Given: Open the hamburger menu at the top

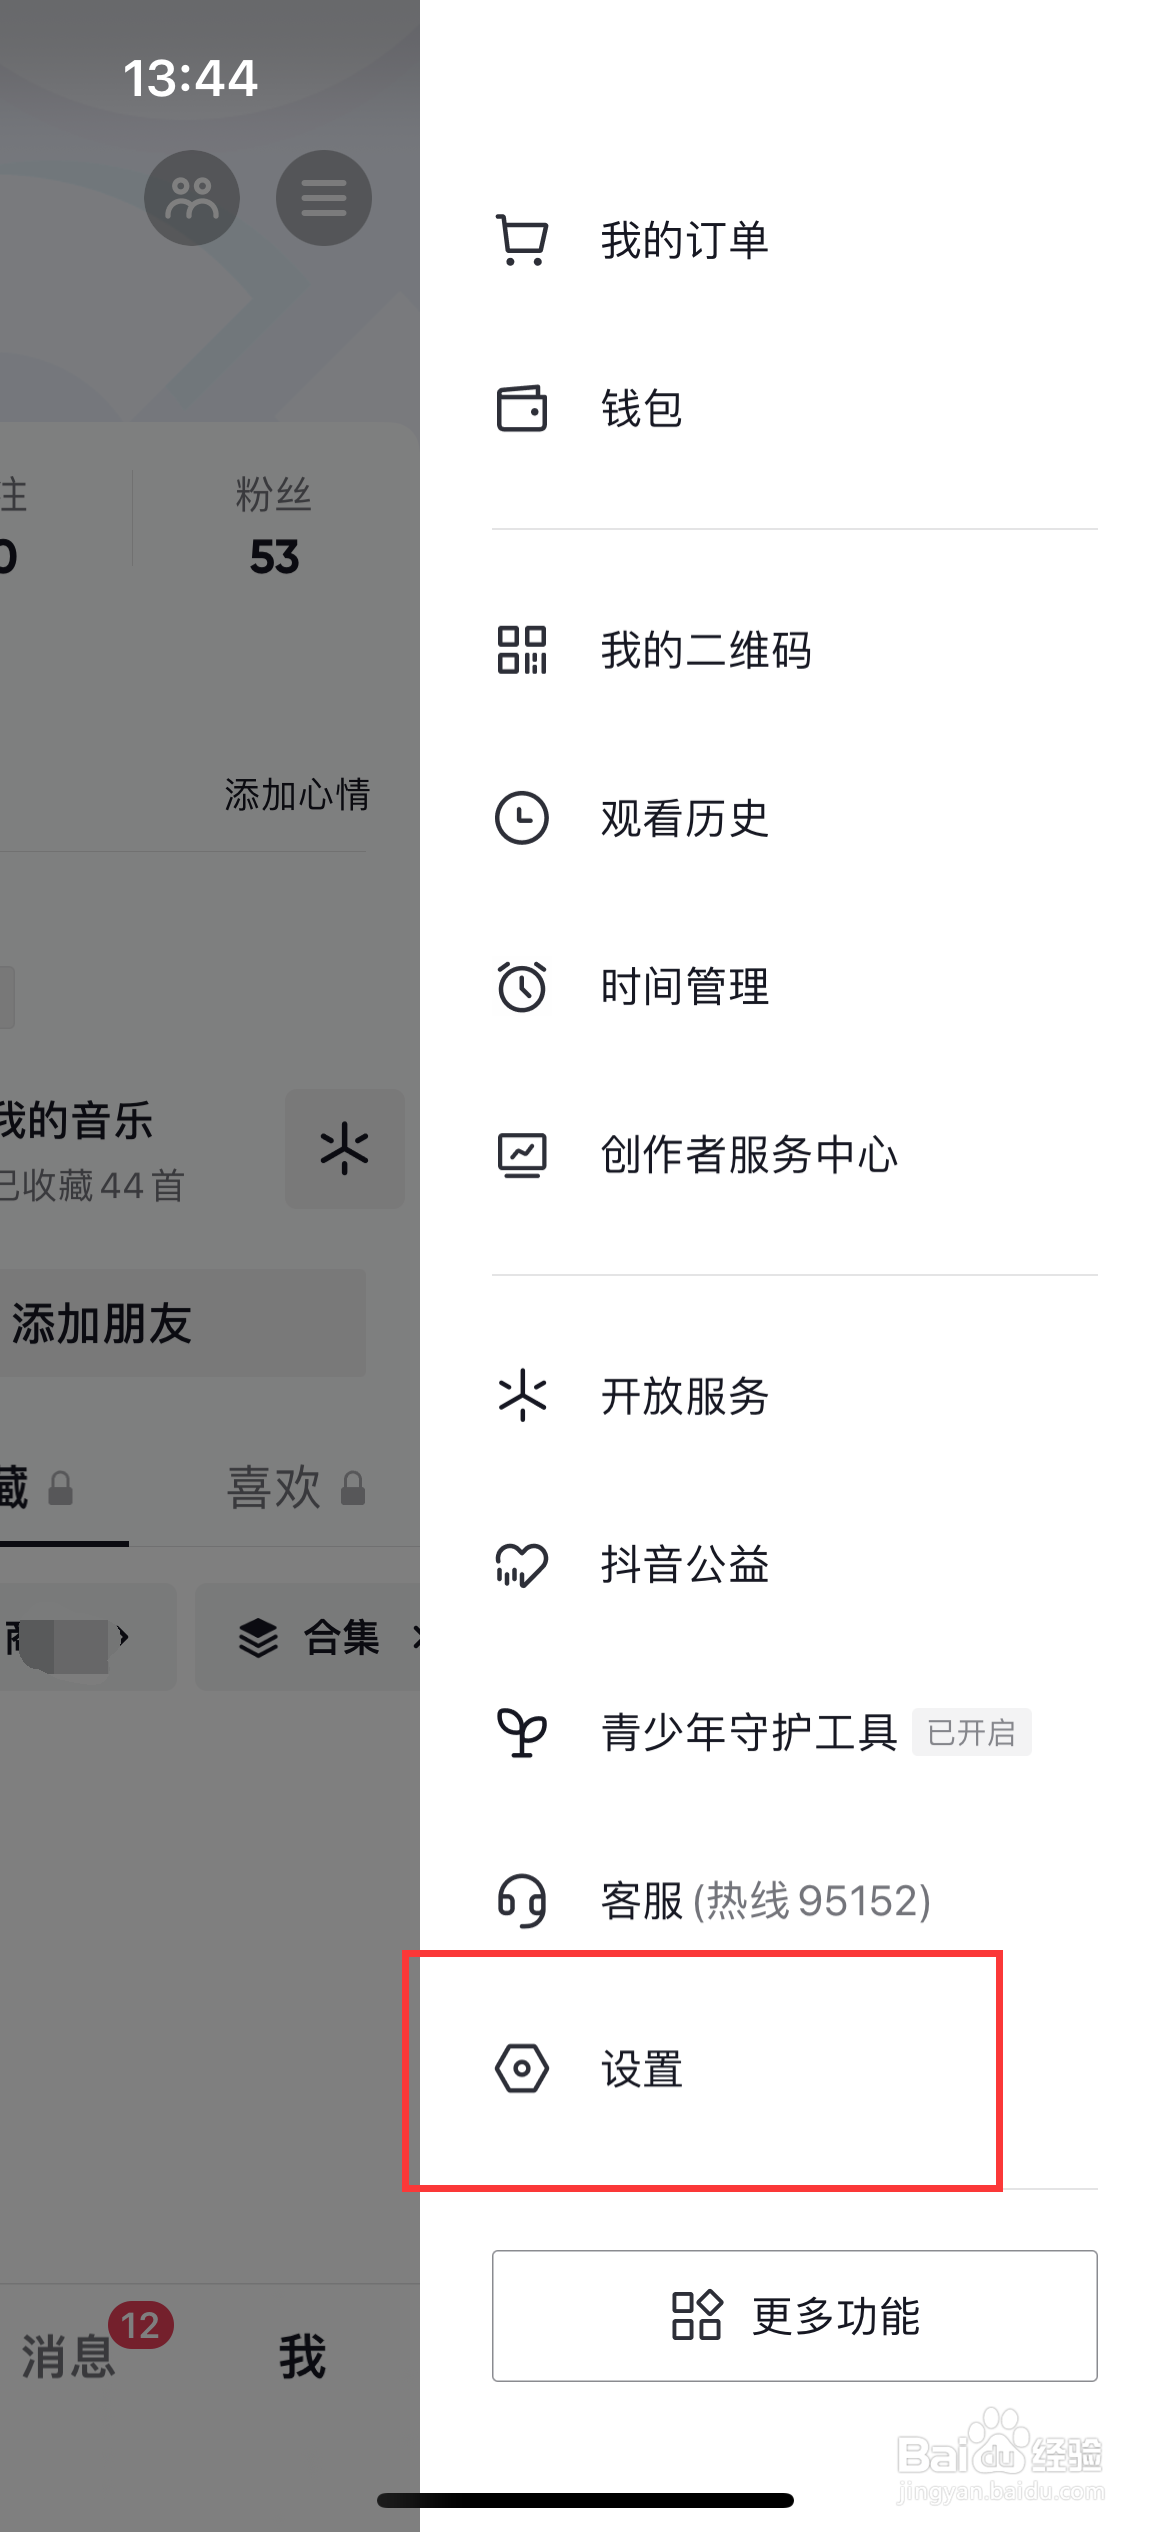Looking at the screenshot, I should coord(323,197).
